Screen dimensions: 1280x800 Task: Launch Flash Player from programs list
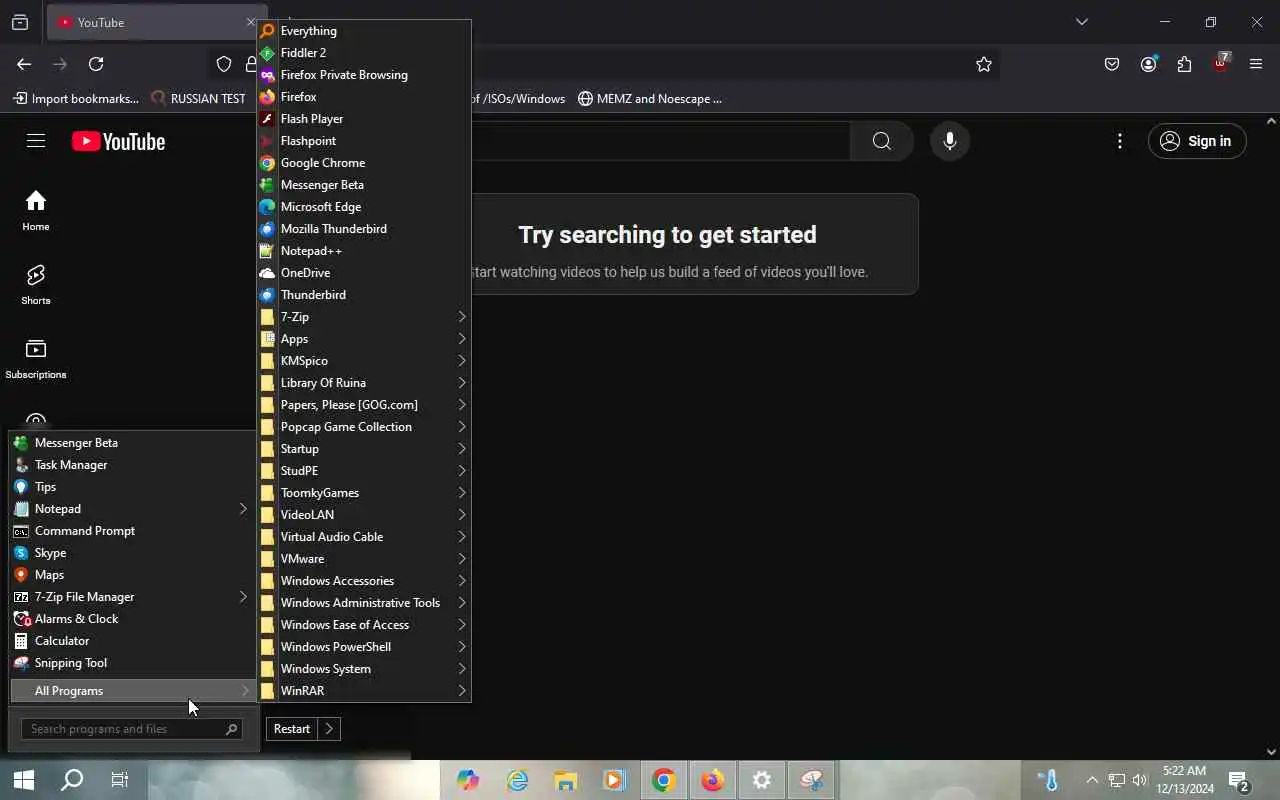tap(364, 119)
